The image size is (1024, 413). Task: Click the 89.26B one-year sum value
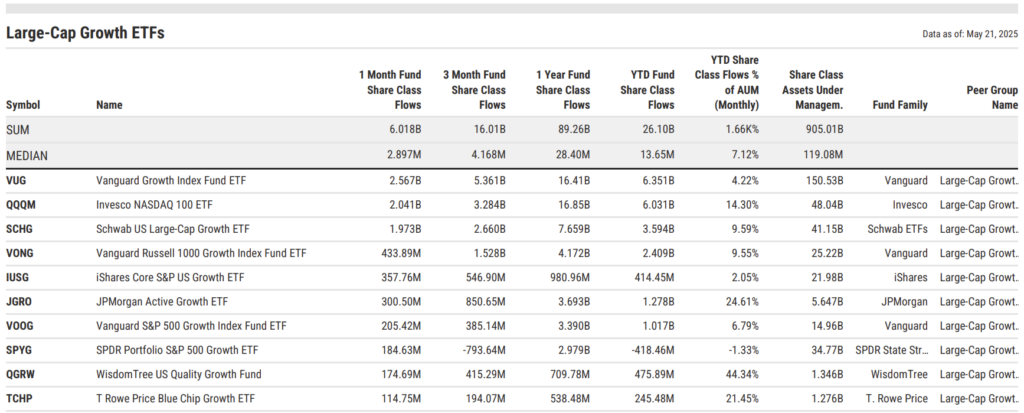pyautogui.click(x=572, y=130)
